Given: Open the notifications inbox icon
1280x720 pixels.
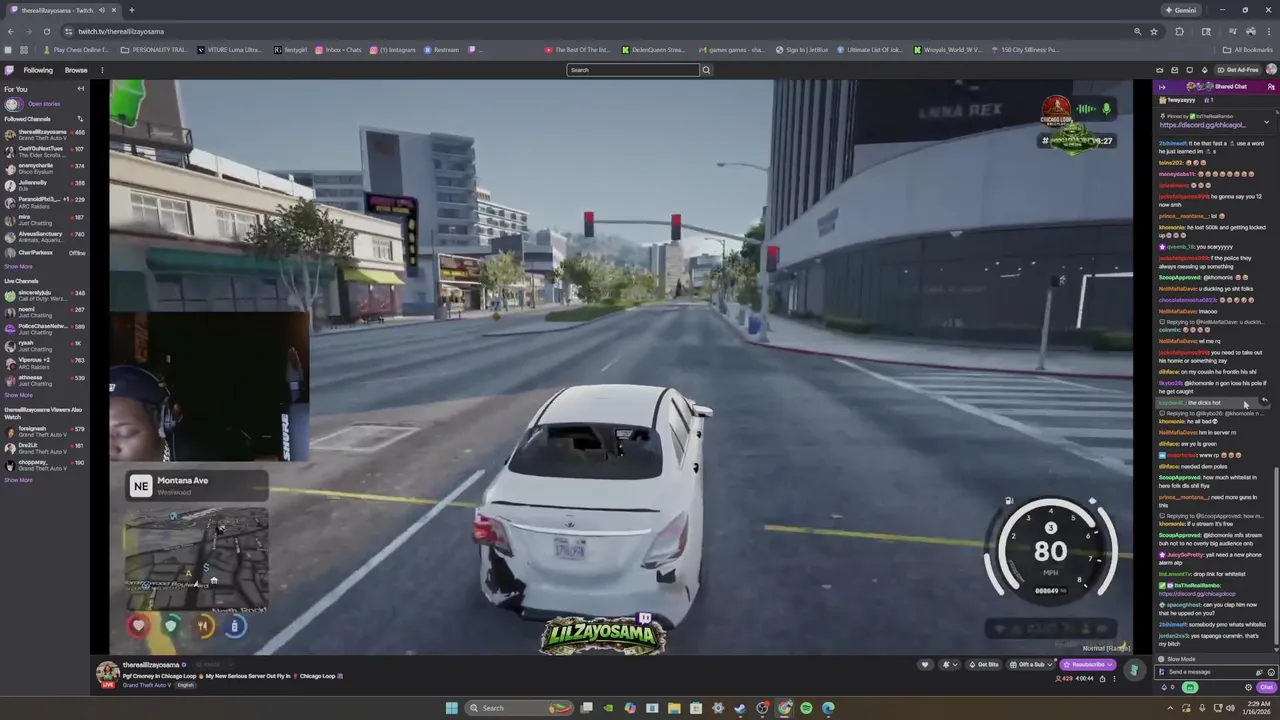Looking at the screenshot, I should [1175, 70].
